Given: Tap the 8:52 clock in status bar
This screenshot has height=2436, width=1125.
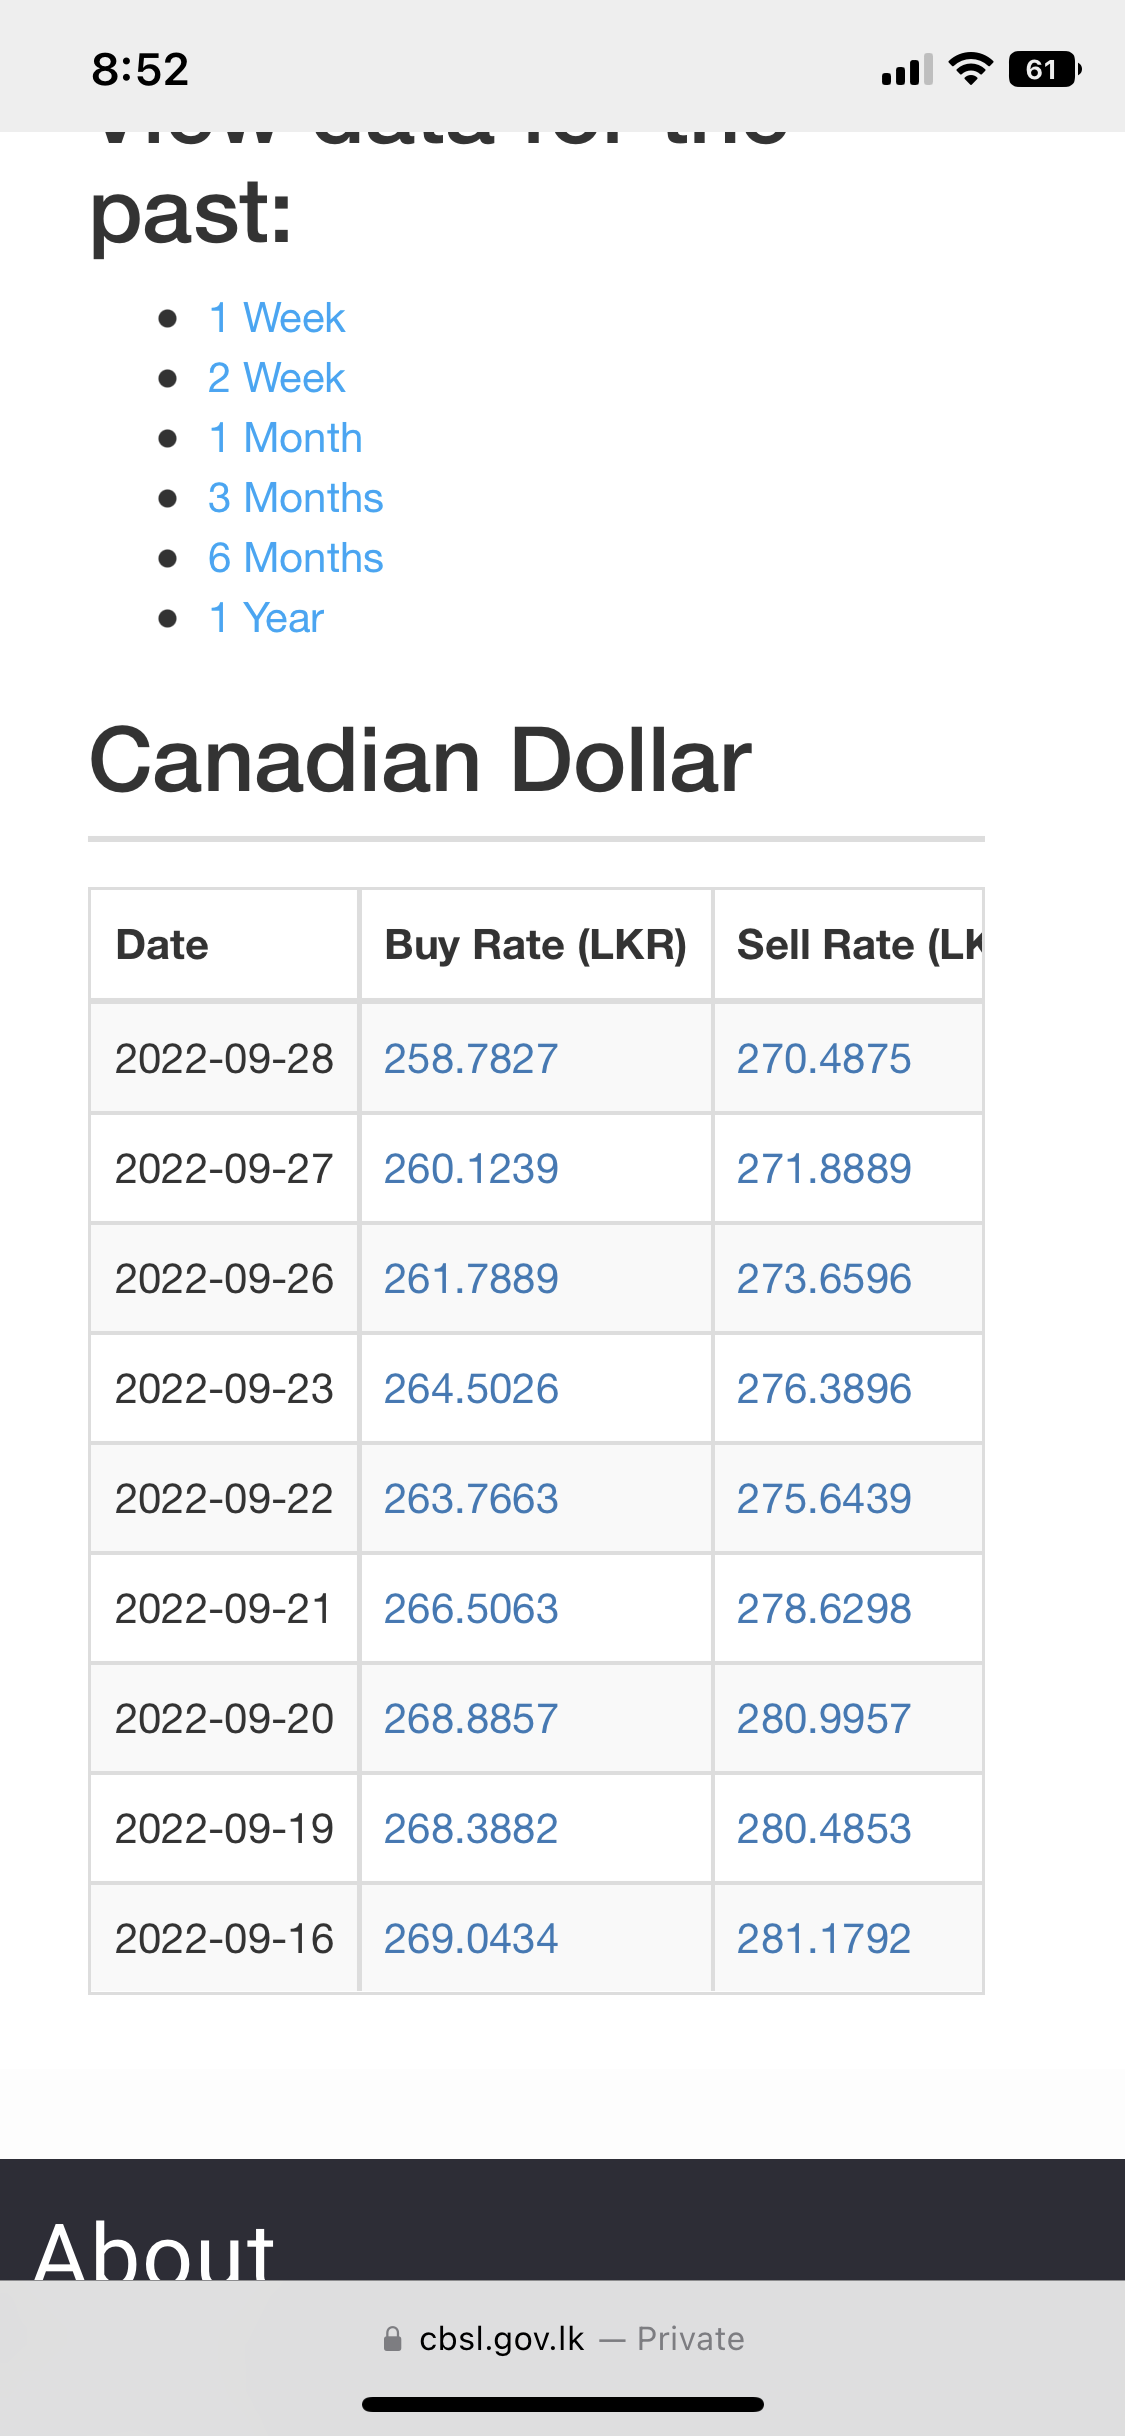Looking at the screenshot, I should tap(140, 69).
